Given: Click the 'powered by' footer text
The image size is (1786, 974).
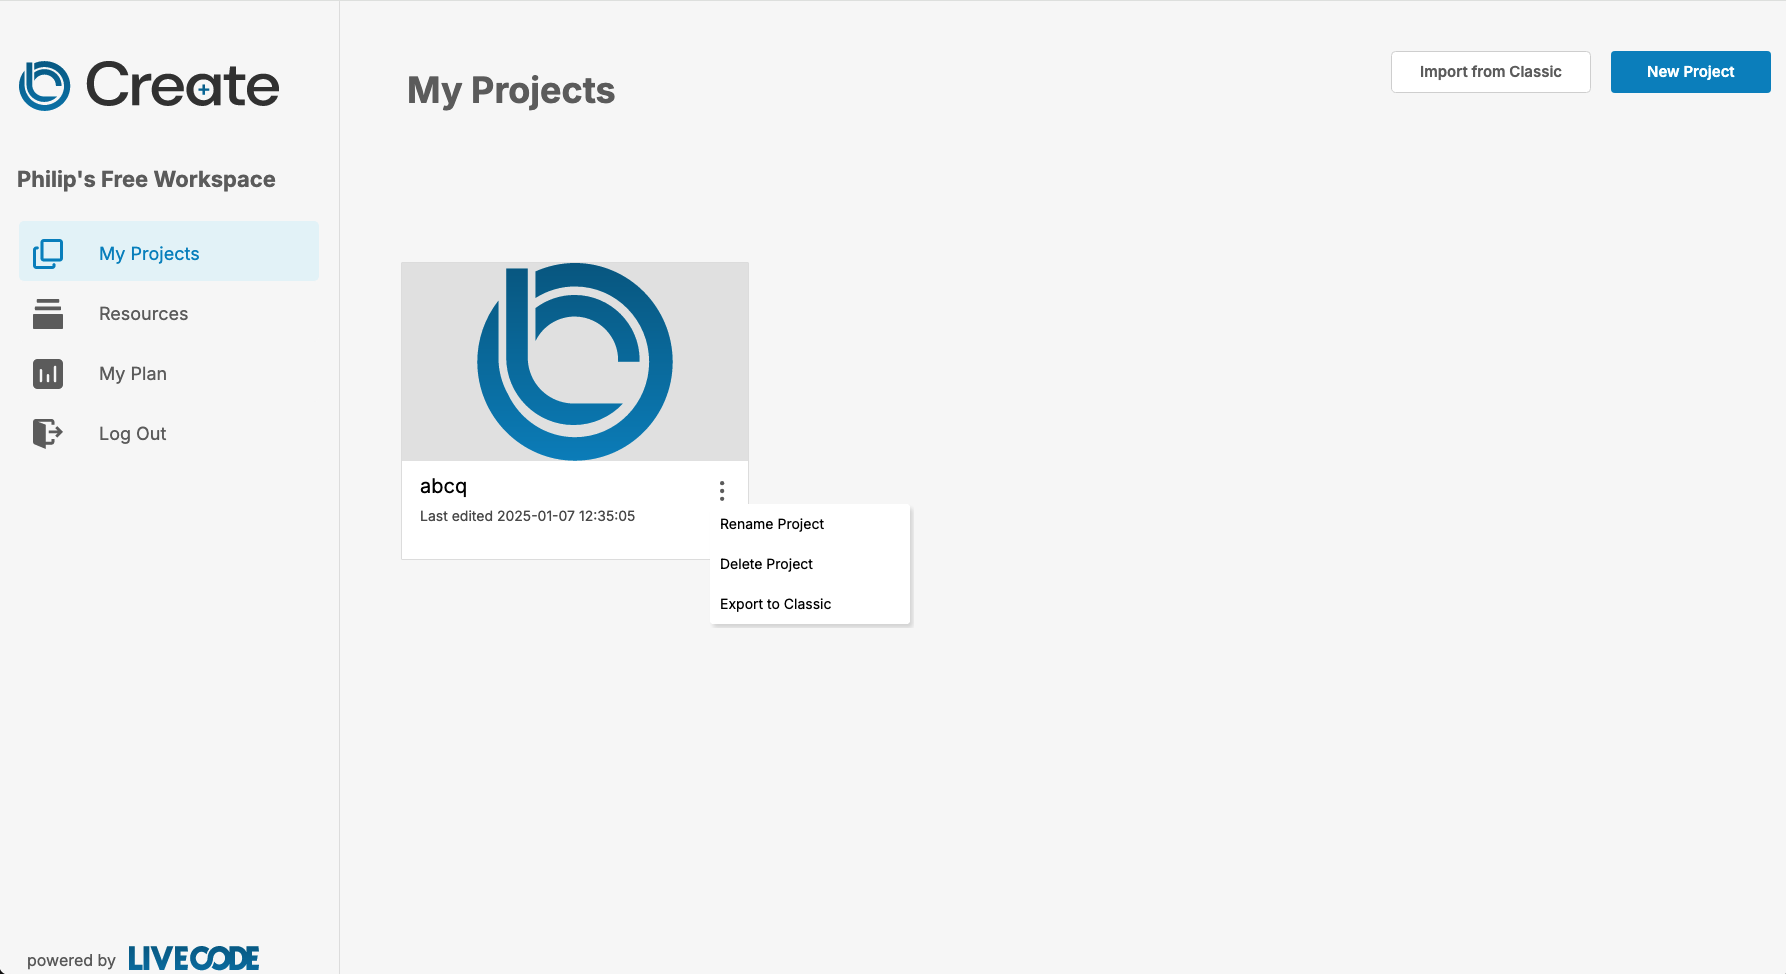Looking at the screenshot, I should [x=71, y=961].
